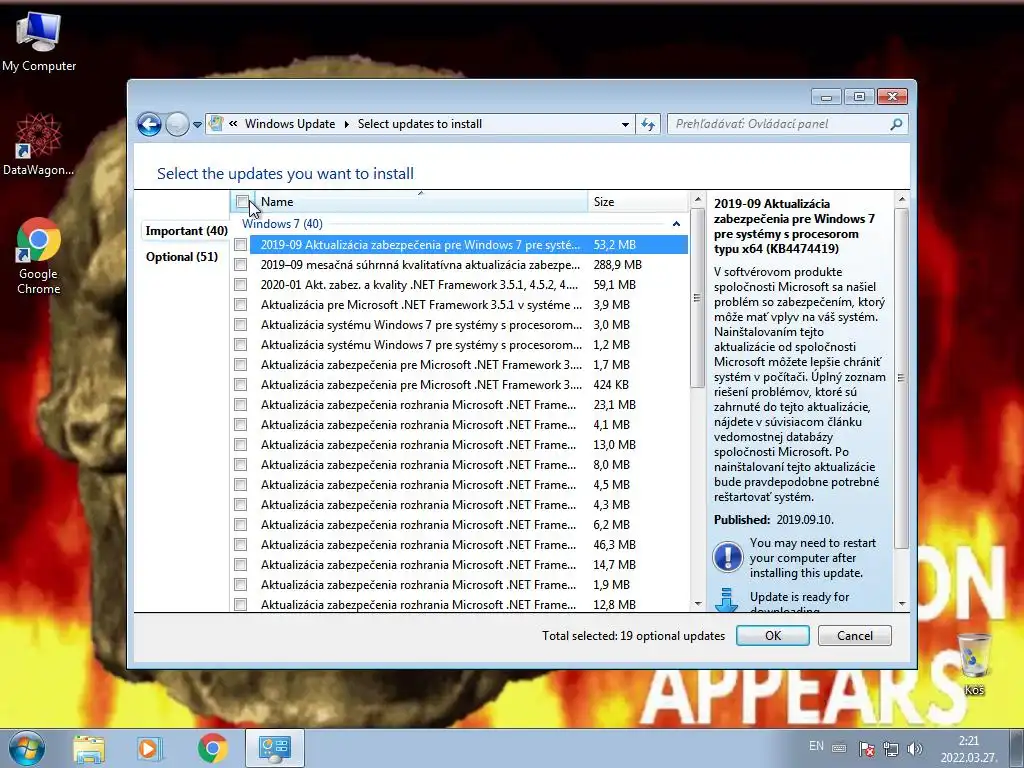Maximize the Windows Update window
The height and width of the screenshot is (768, 1024).
[x=859, y=97]
